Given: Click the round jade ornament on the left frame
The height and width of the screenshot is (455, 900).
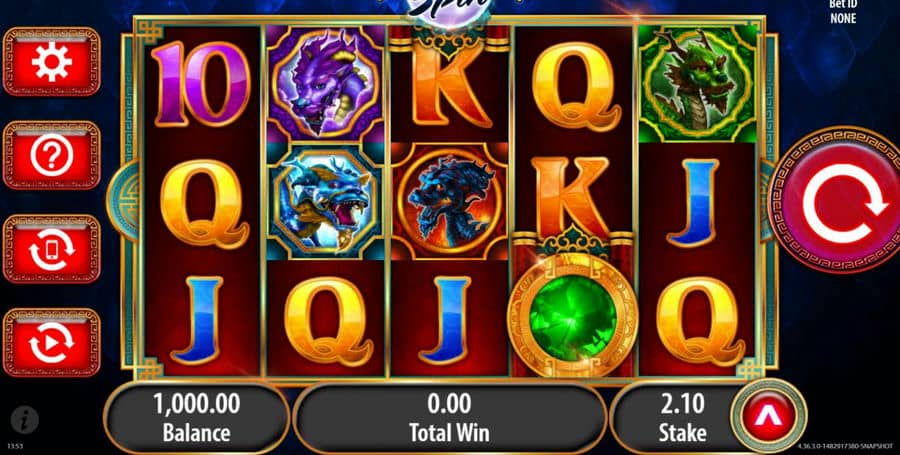Looking at the screenshot, I should coord(122,201).
